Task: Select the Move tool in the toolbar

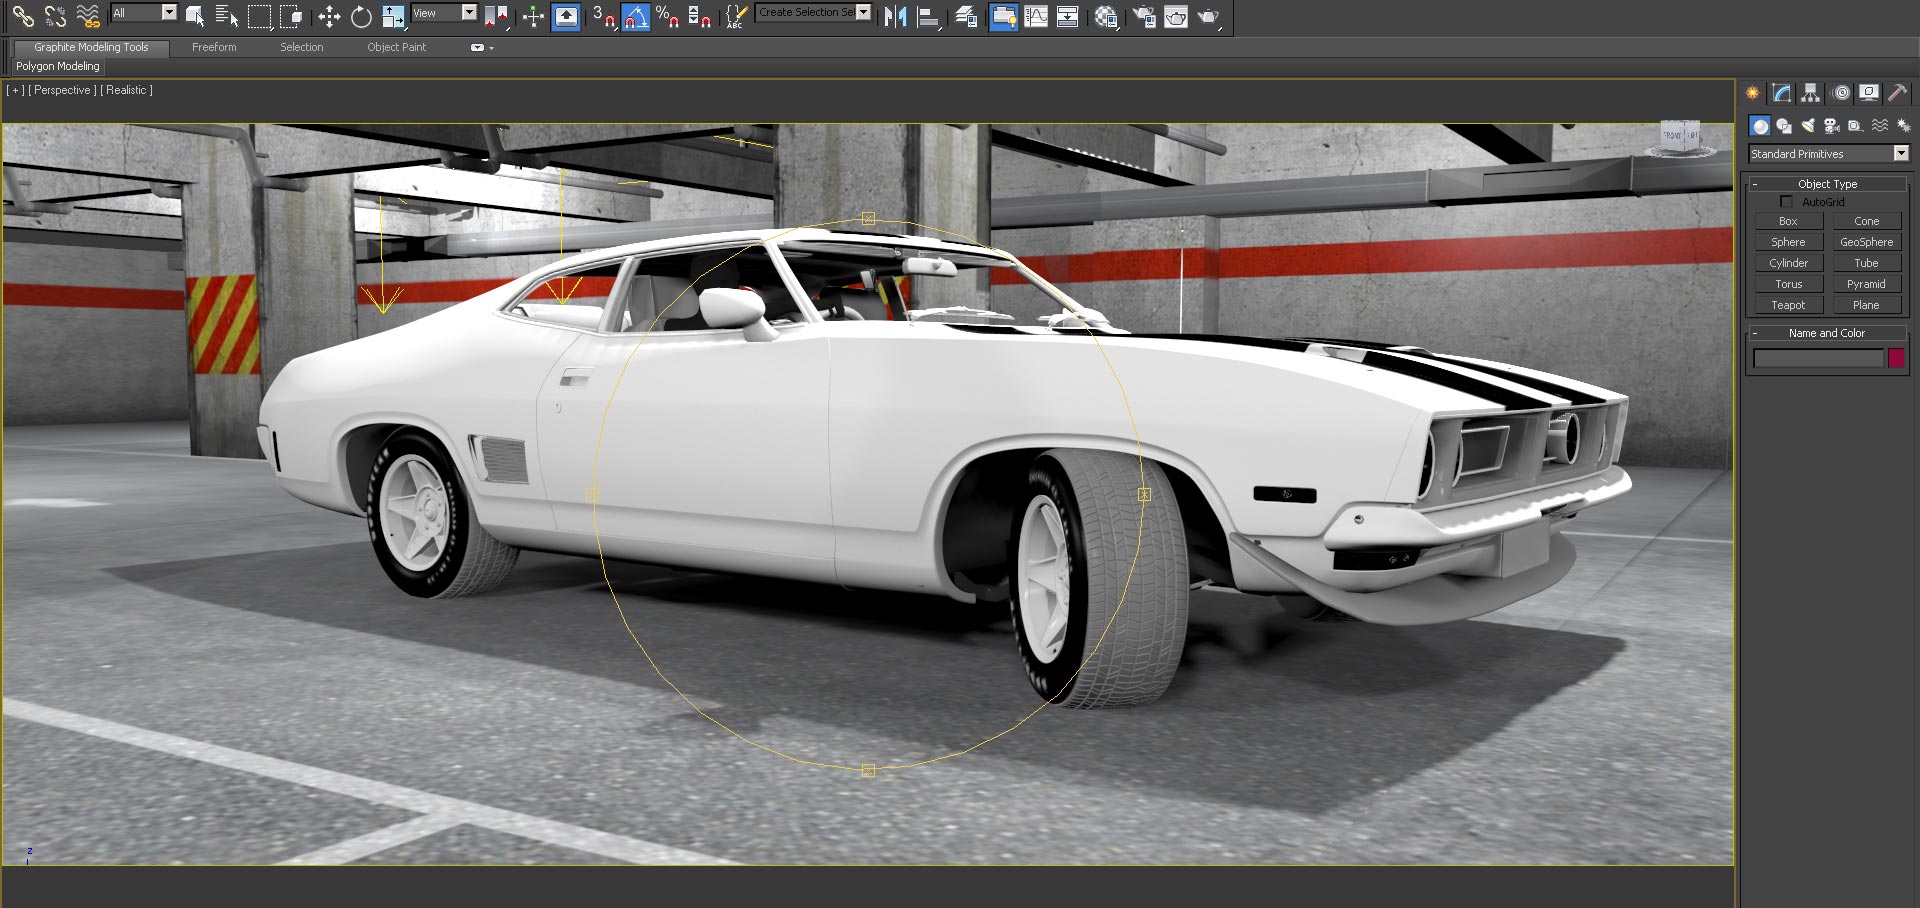Action: pyautogui.click(x=329, y=16)
